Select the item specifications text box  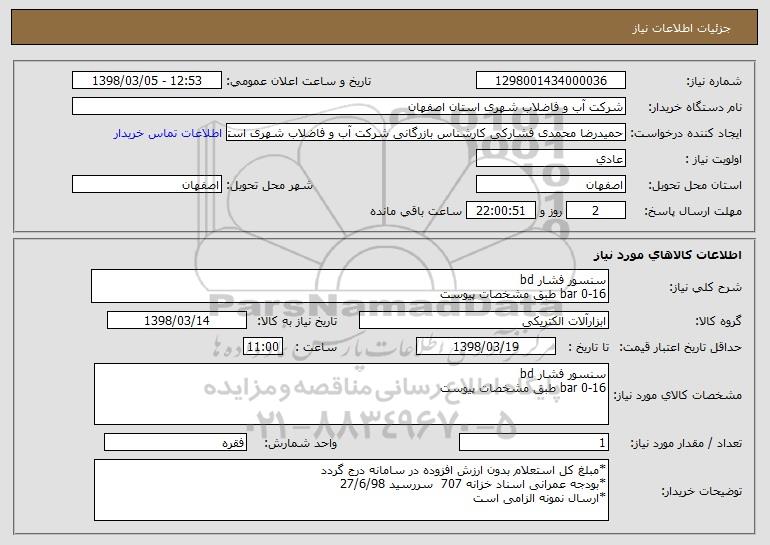(x=351, y=394)
